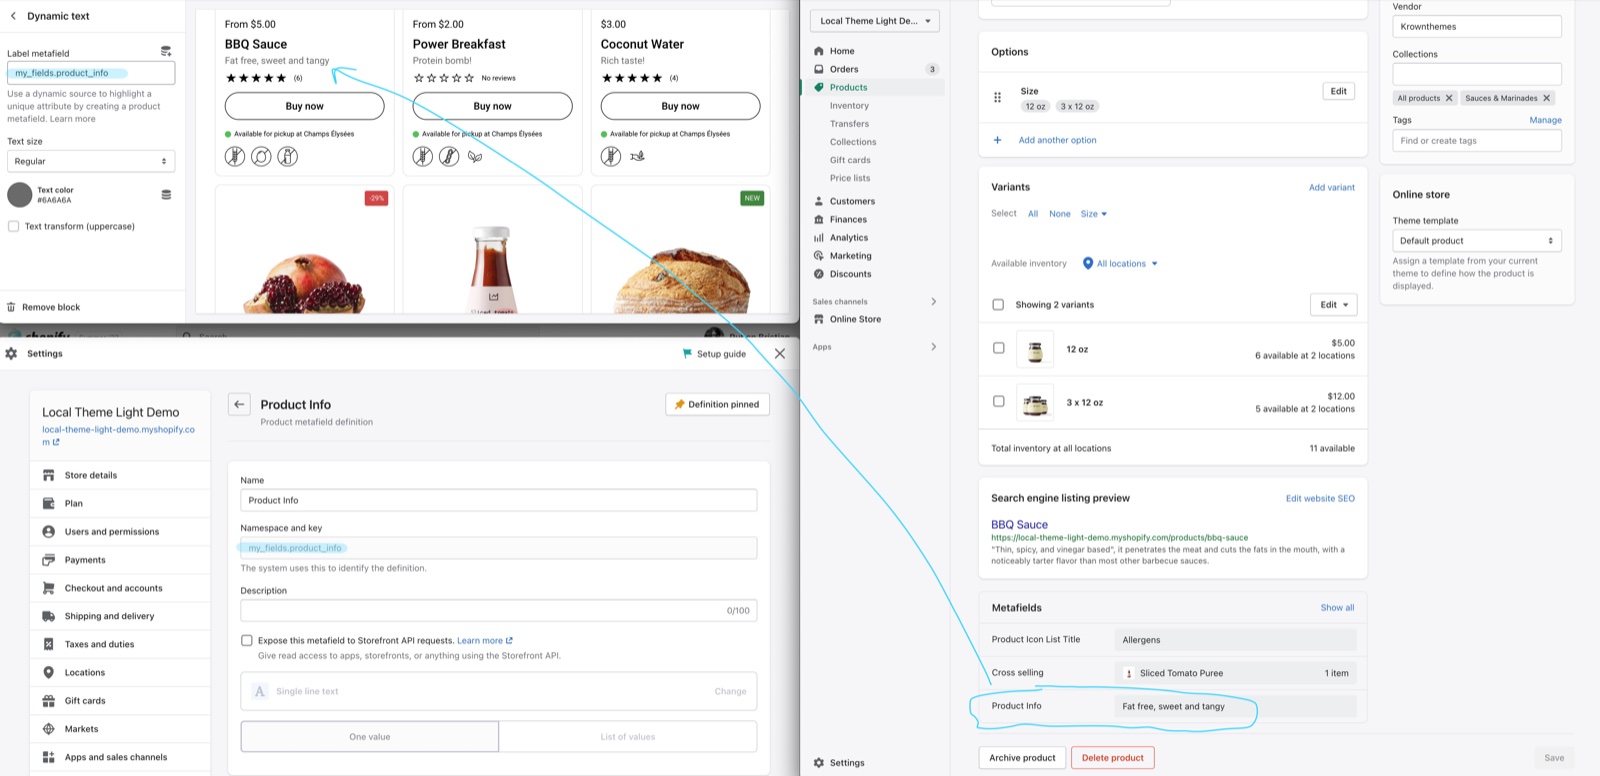This screenshot has width=1600, height=776.
Task: Click the Plan icon in settings sidebar
Action: (x=48, y=503)
